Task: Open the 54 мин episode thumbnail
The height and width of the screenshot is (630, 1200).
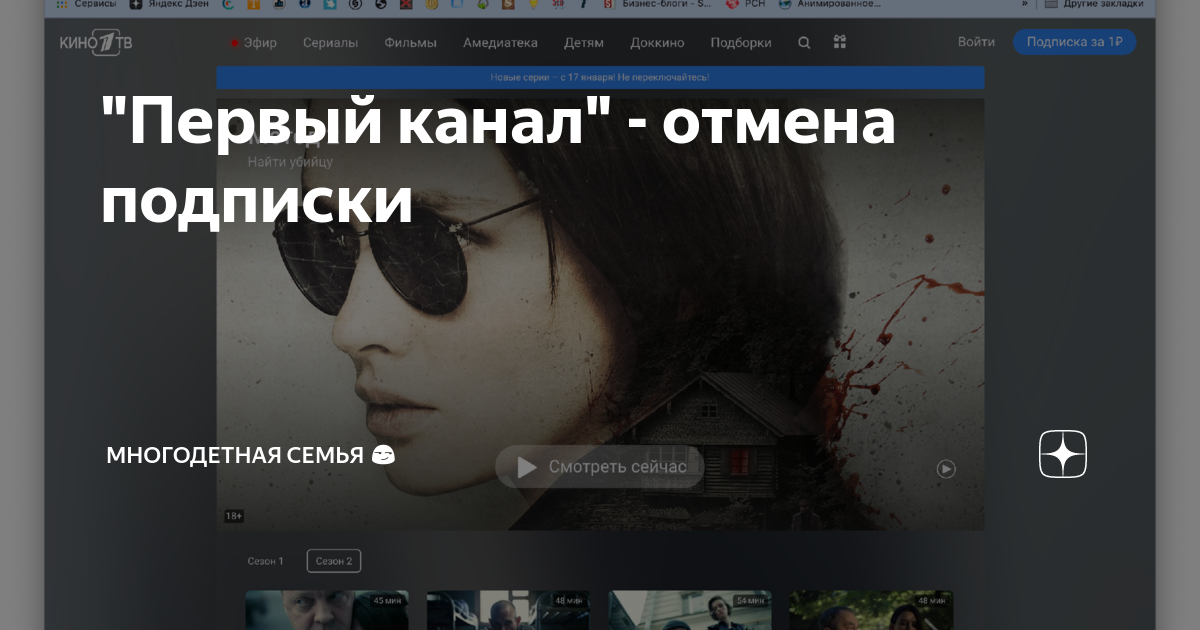Action: click(690, 610)
